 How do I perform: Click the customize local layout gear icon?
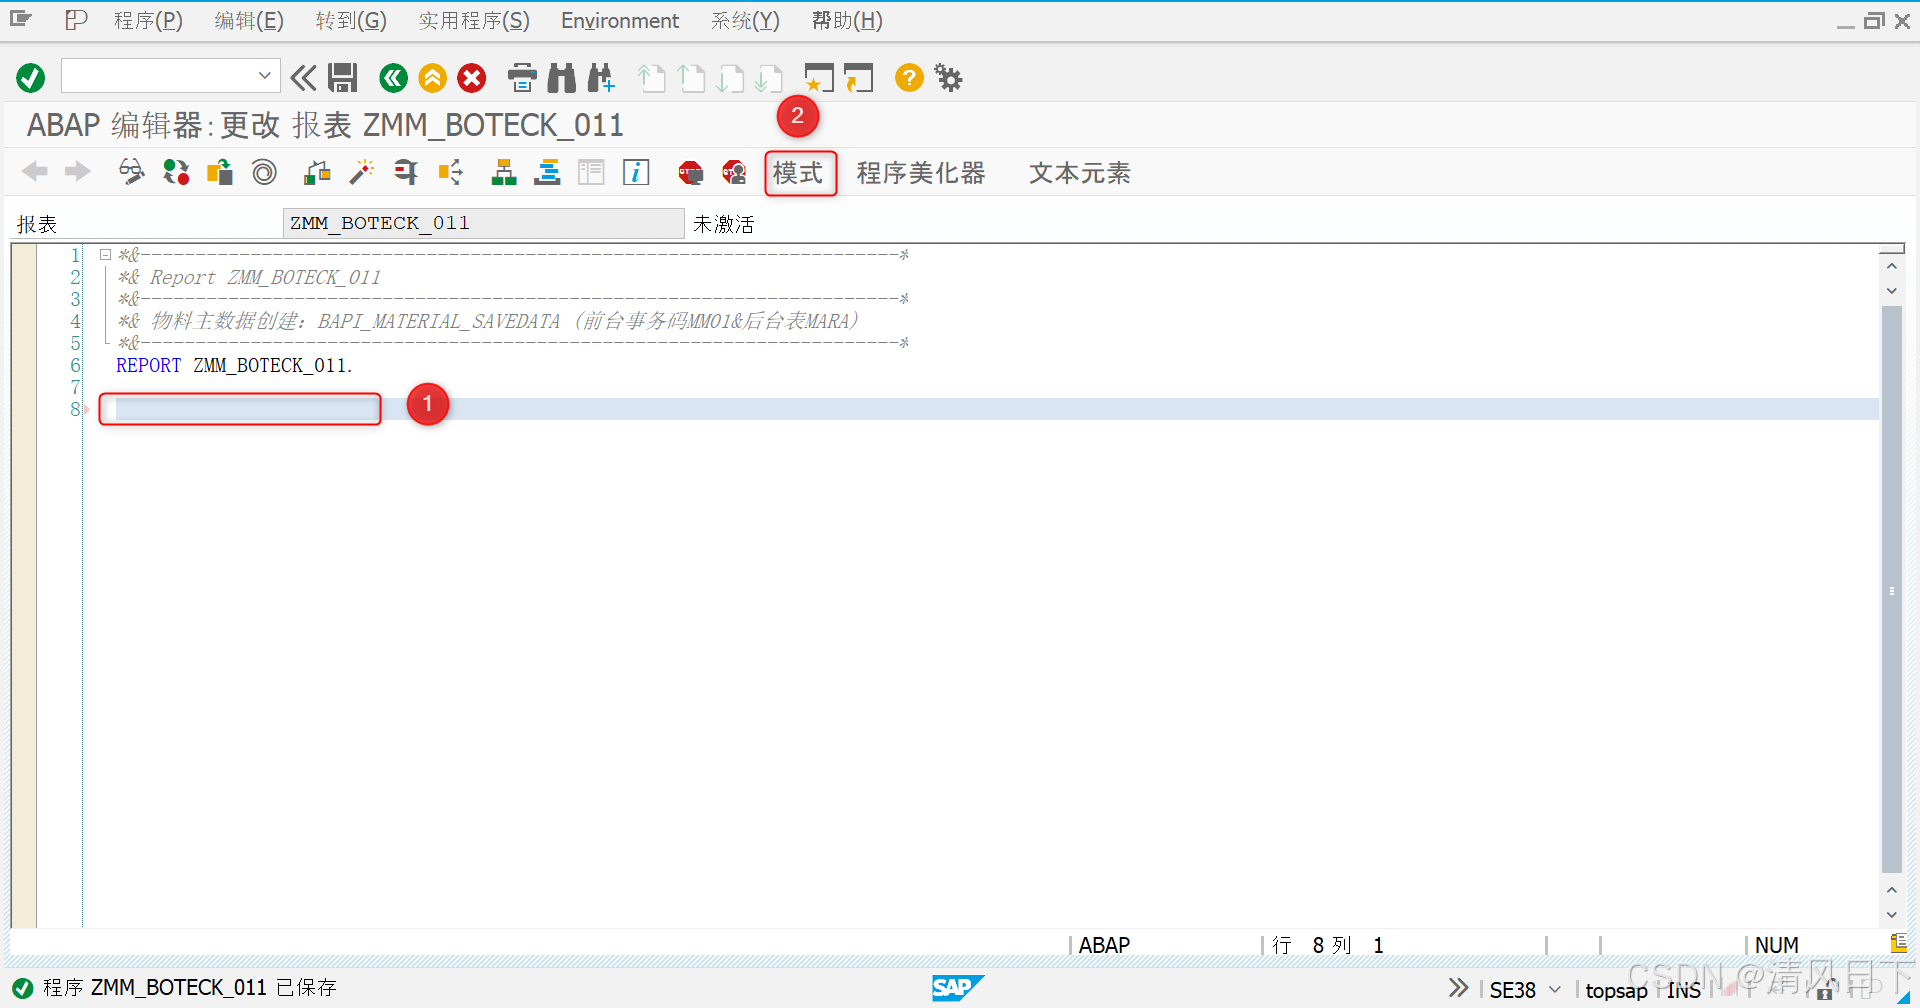coord(947,77)
